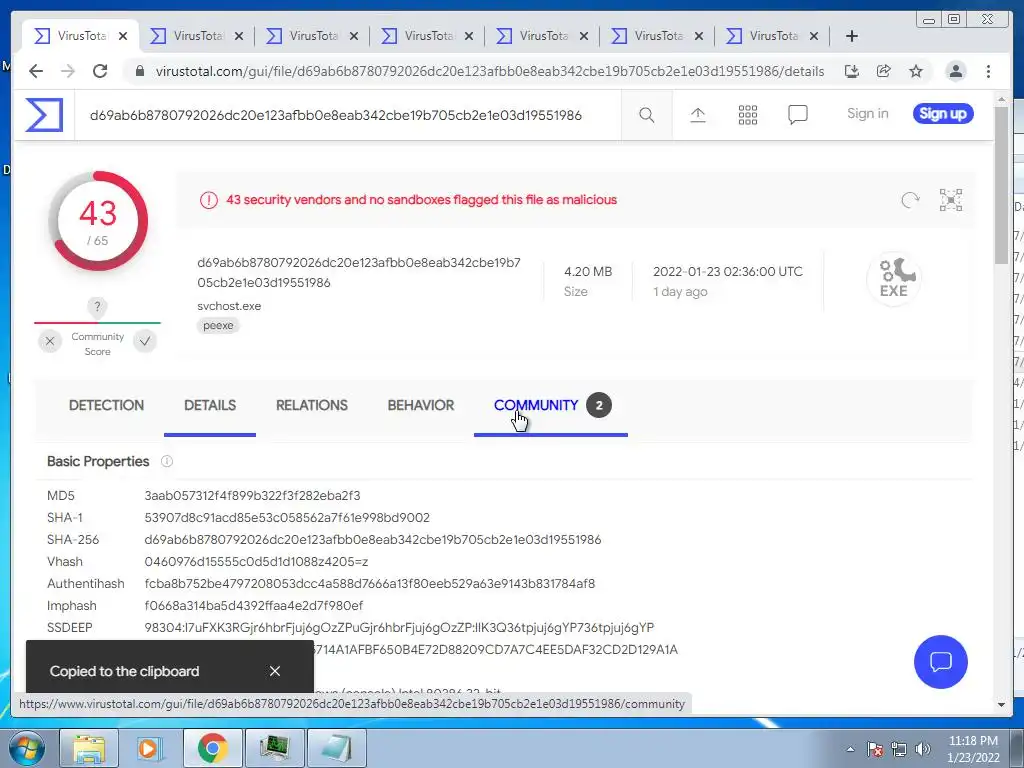The image size is (1024, 768).
Task: Click the volume speaker tray icon
Action: (x=922, y=749)
